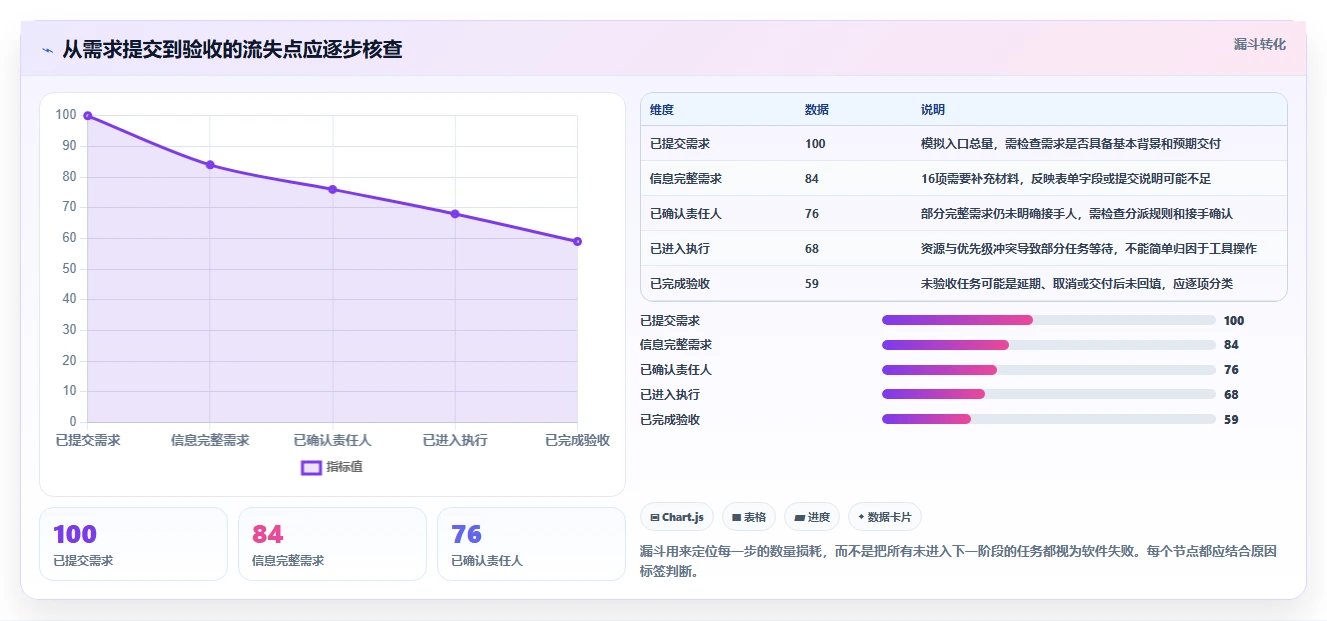The width and height of the screenshot is (1327, 621).
Task: Click the 已进入执行 progress bar
Action: tap(1048, 395)
